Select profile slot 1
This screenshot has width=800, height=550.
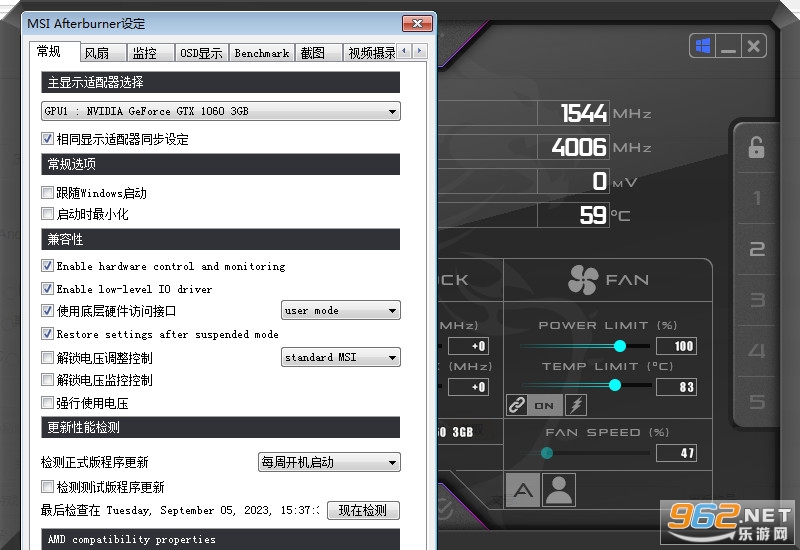(757, 198)
